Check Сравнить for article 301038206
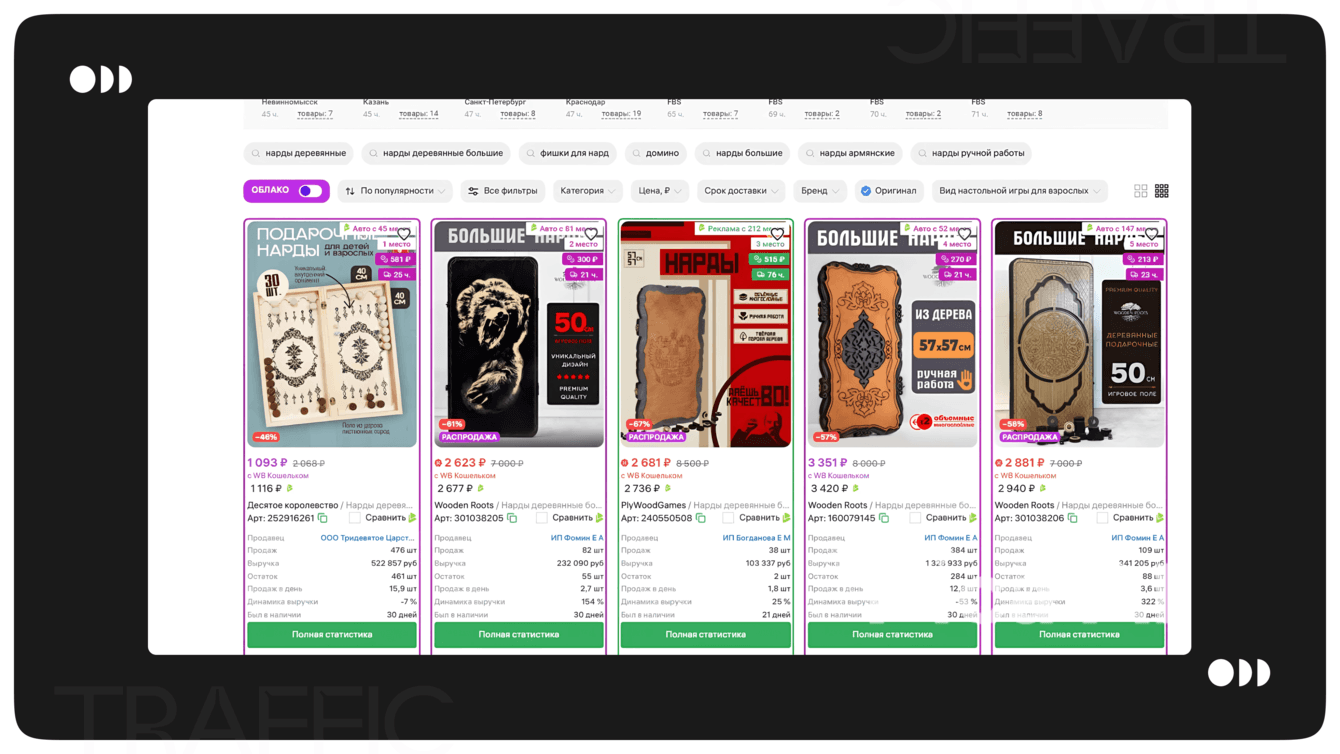 1102,518
